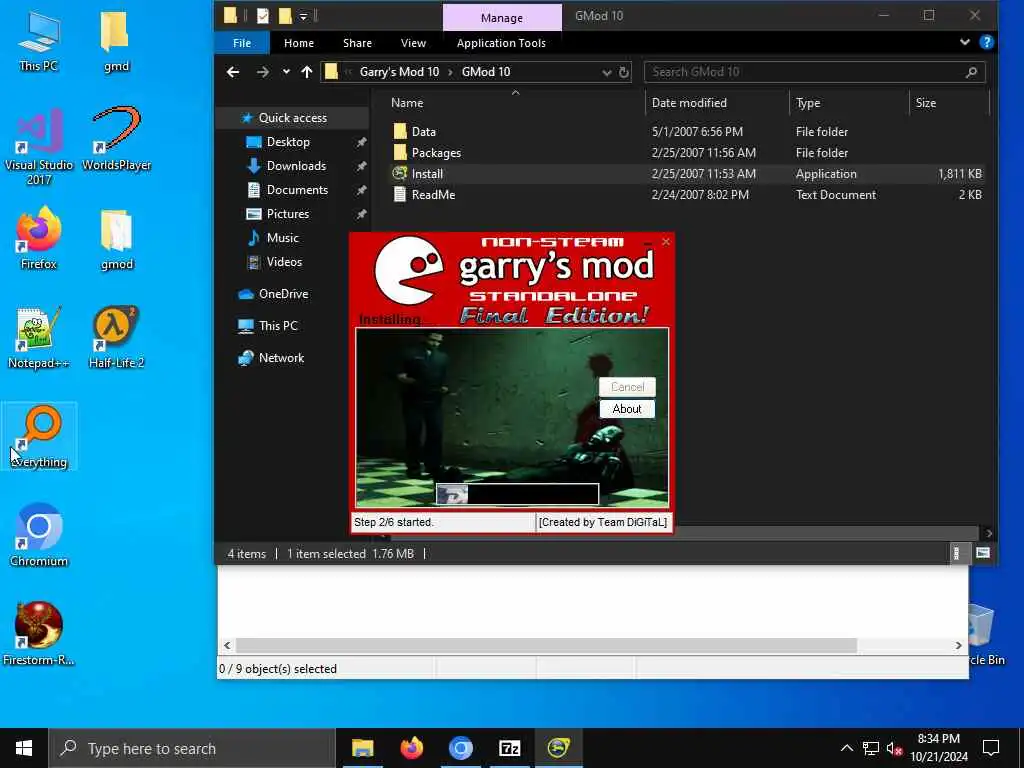Open OneDrive in navigation pane
1024x768 pixels.
[x=283, y=294]
